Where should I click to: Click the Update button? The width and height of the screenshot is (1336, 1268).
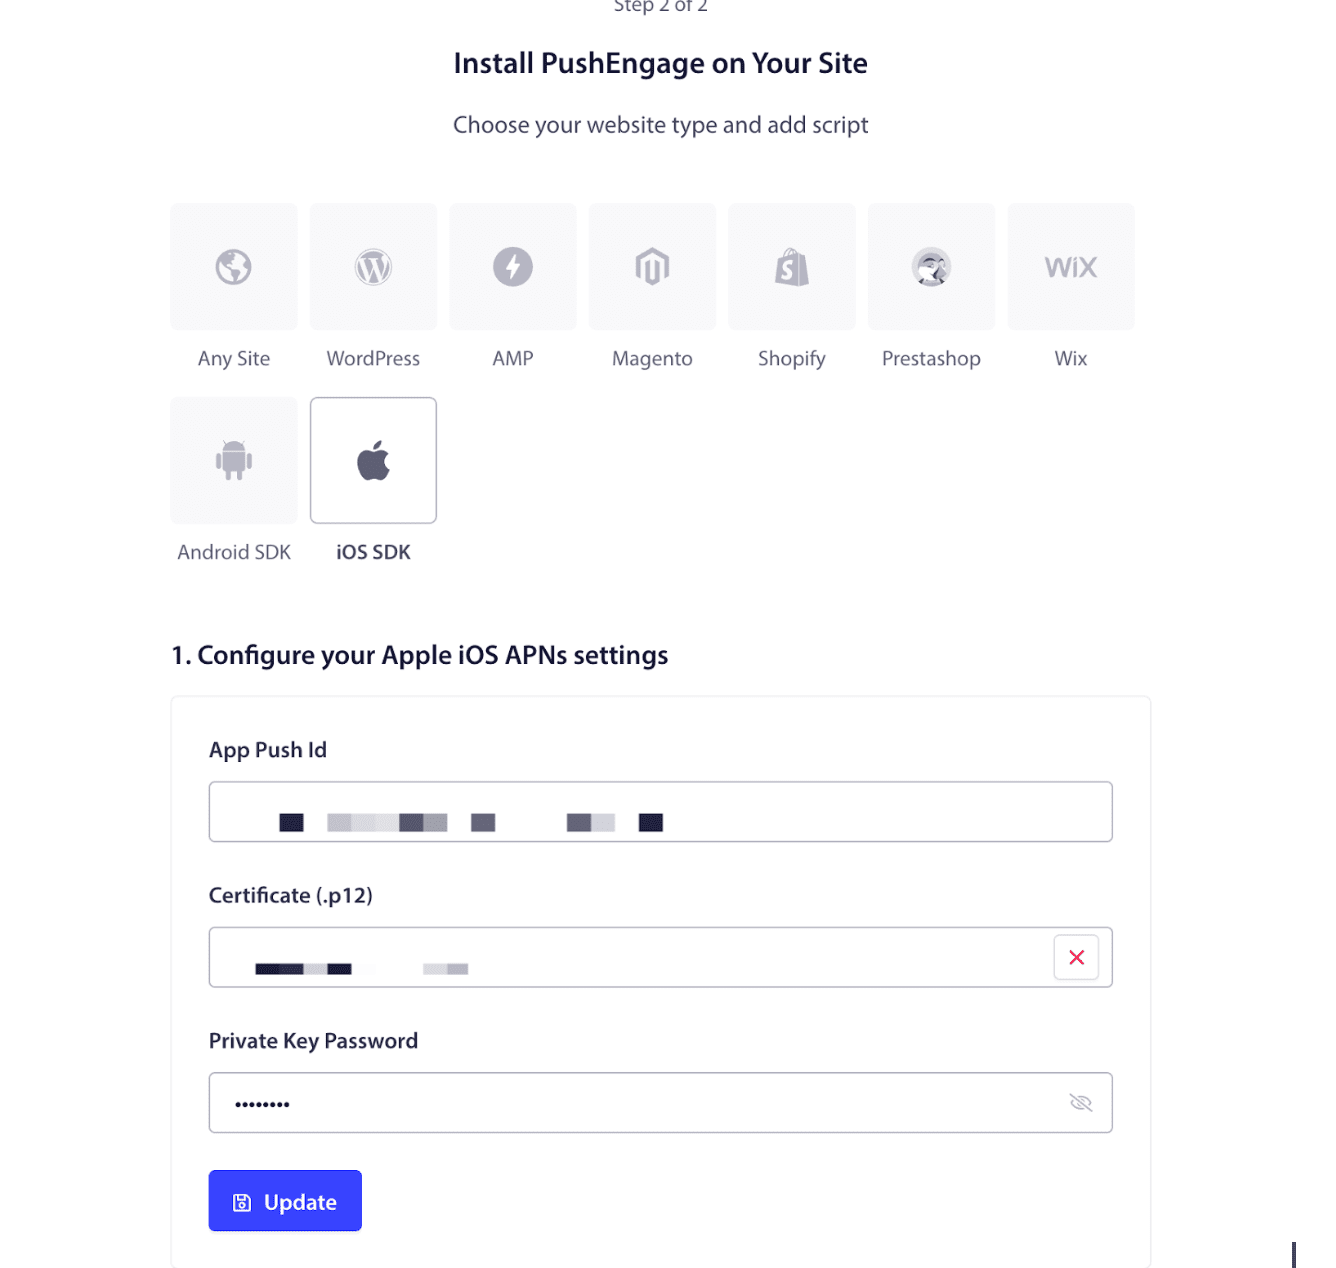[x=285, y=1201]
